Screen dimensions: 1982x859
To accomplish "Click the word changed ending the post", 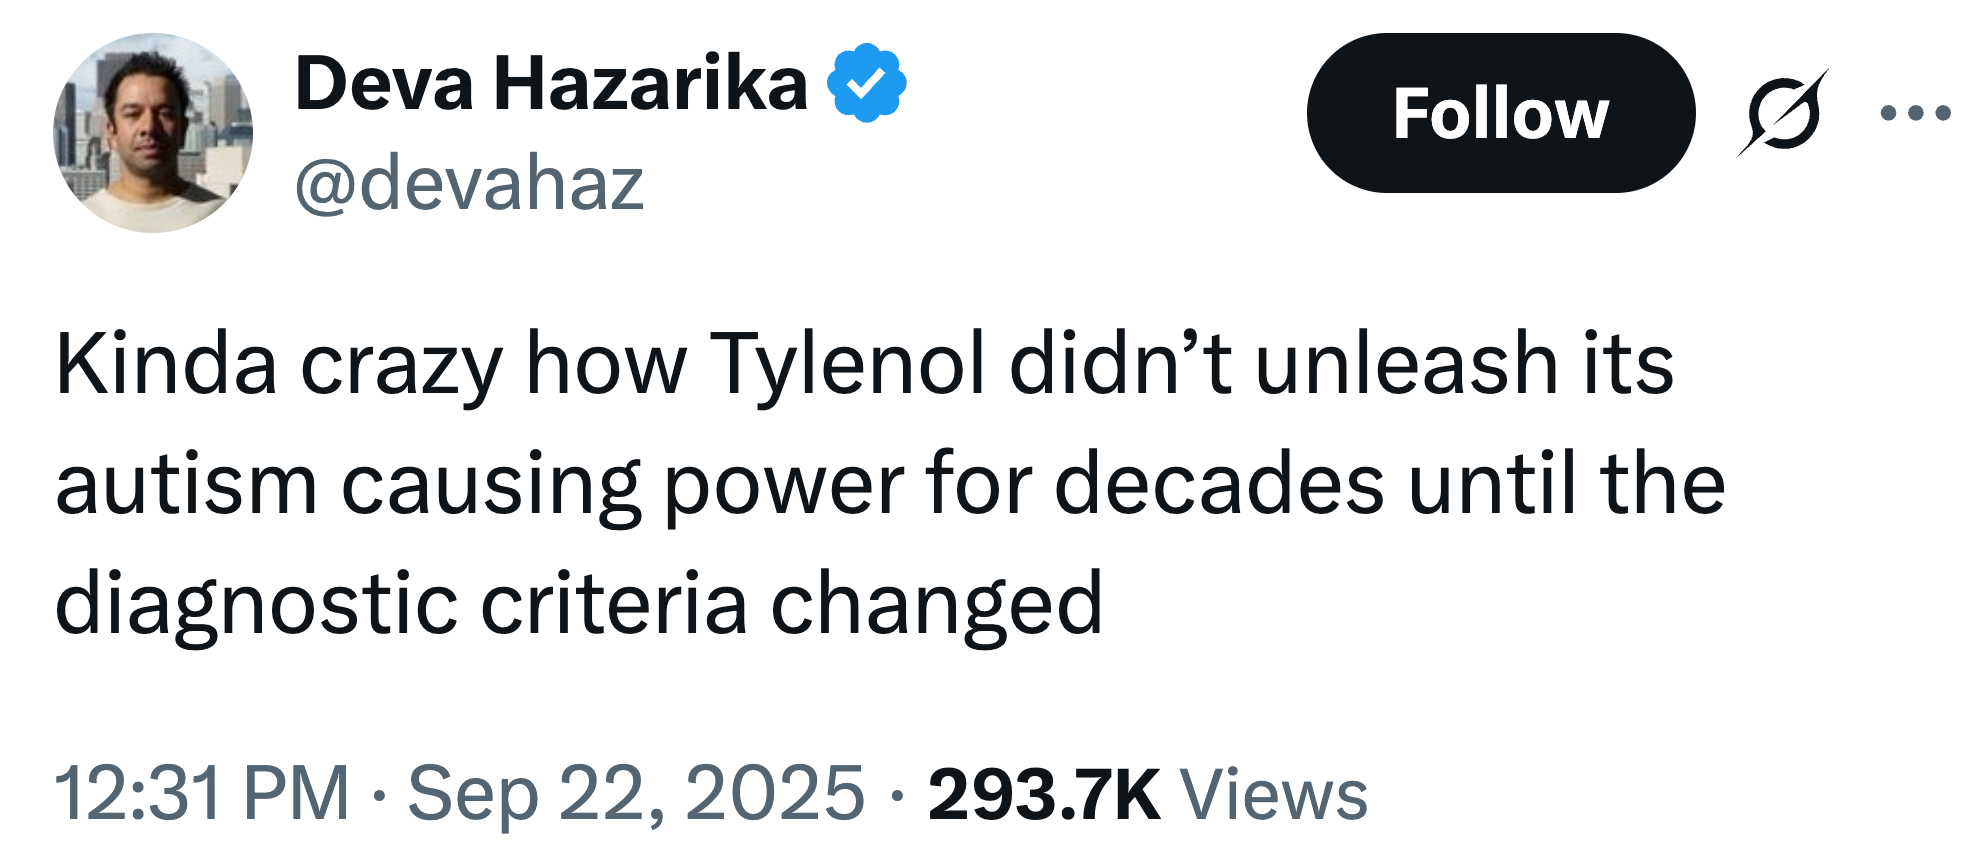I will (x=936, y=604).
